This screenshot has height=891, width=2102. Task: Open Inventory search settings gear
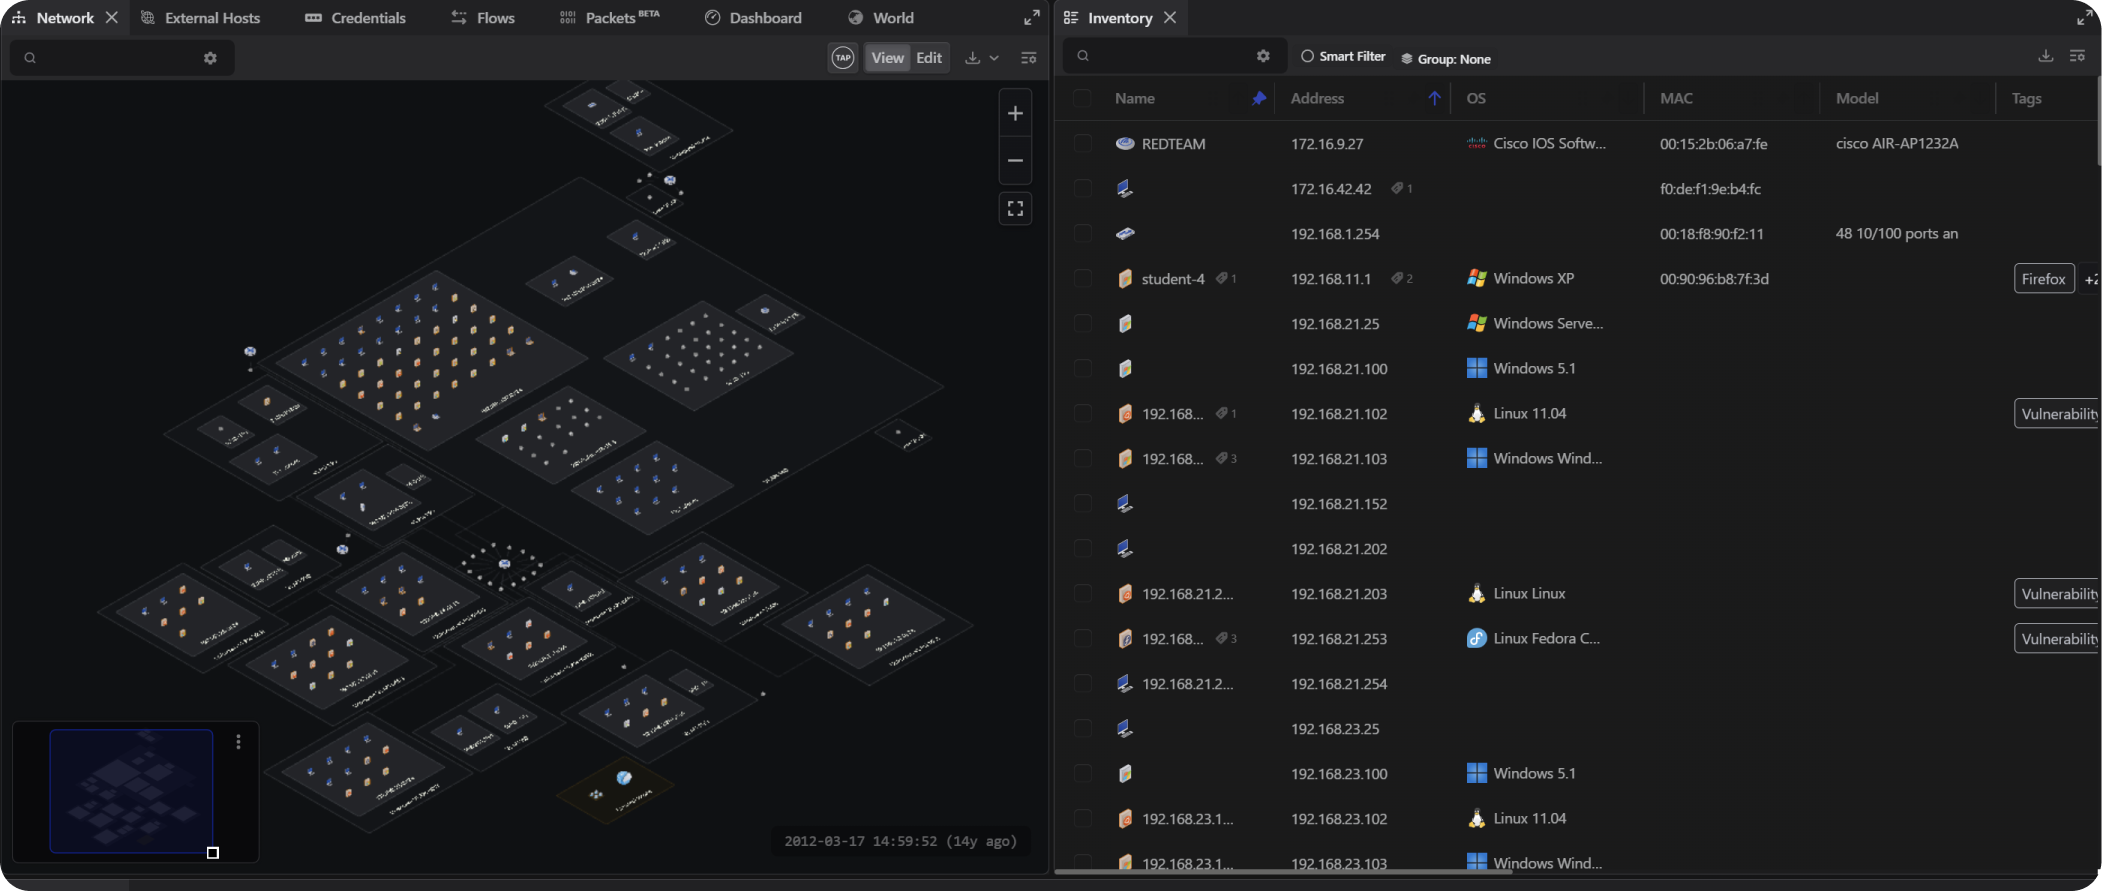coord(1263,56)
